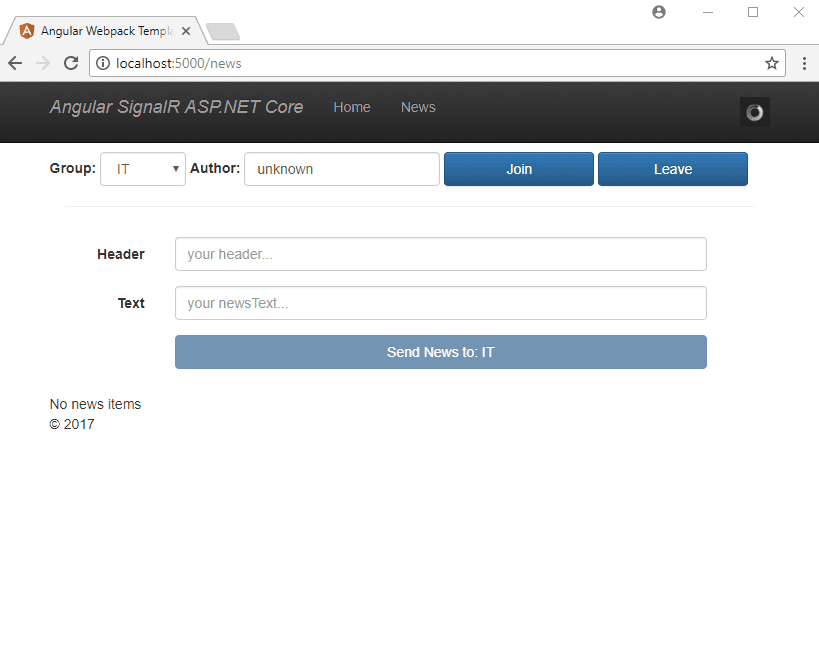Reload the page with refresh icon
The width and height of the screenshot is (819, 651).
click(x=71, y=63)
